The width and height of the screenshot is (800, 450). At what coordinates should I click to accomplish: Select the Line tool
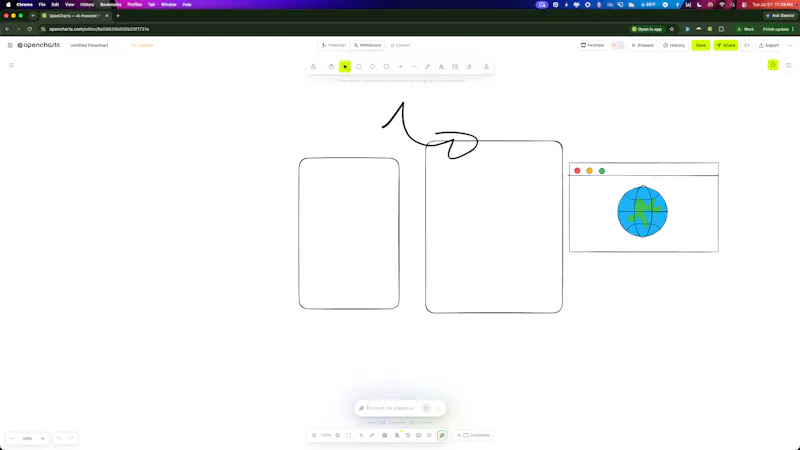tap(414, 67)
